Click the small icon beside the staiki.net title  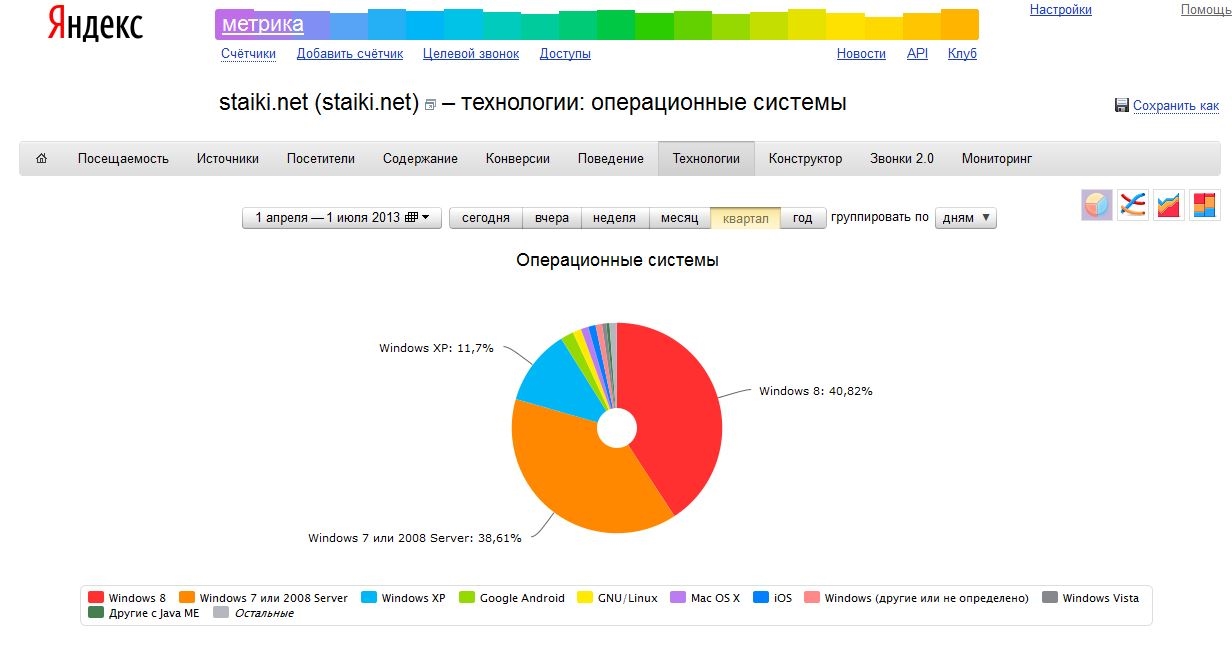(x=430, y=105)
